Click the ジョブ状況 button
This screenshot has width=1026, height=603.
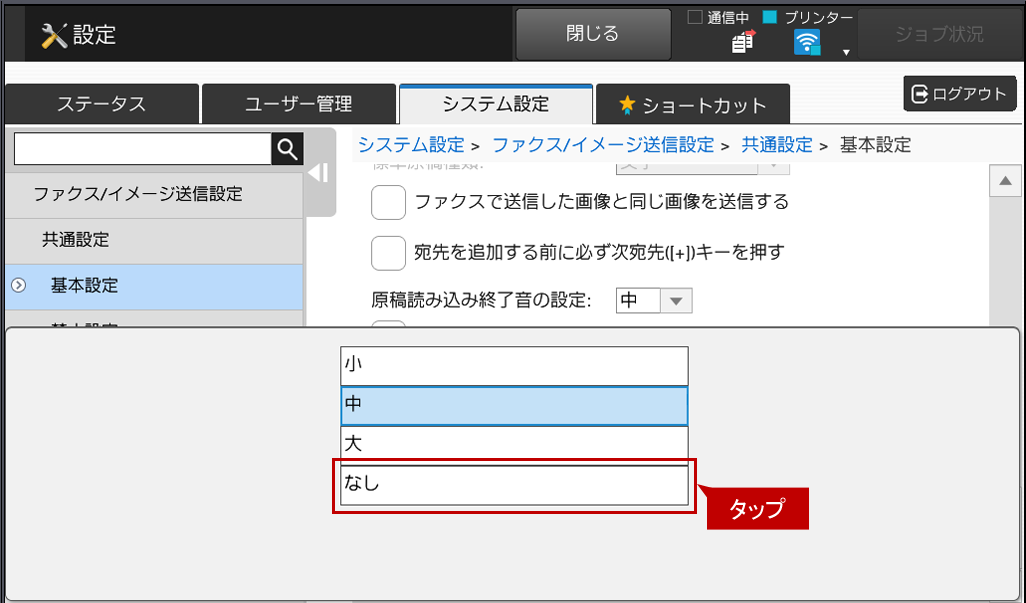coord(940,34)
